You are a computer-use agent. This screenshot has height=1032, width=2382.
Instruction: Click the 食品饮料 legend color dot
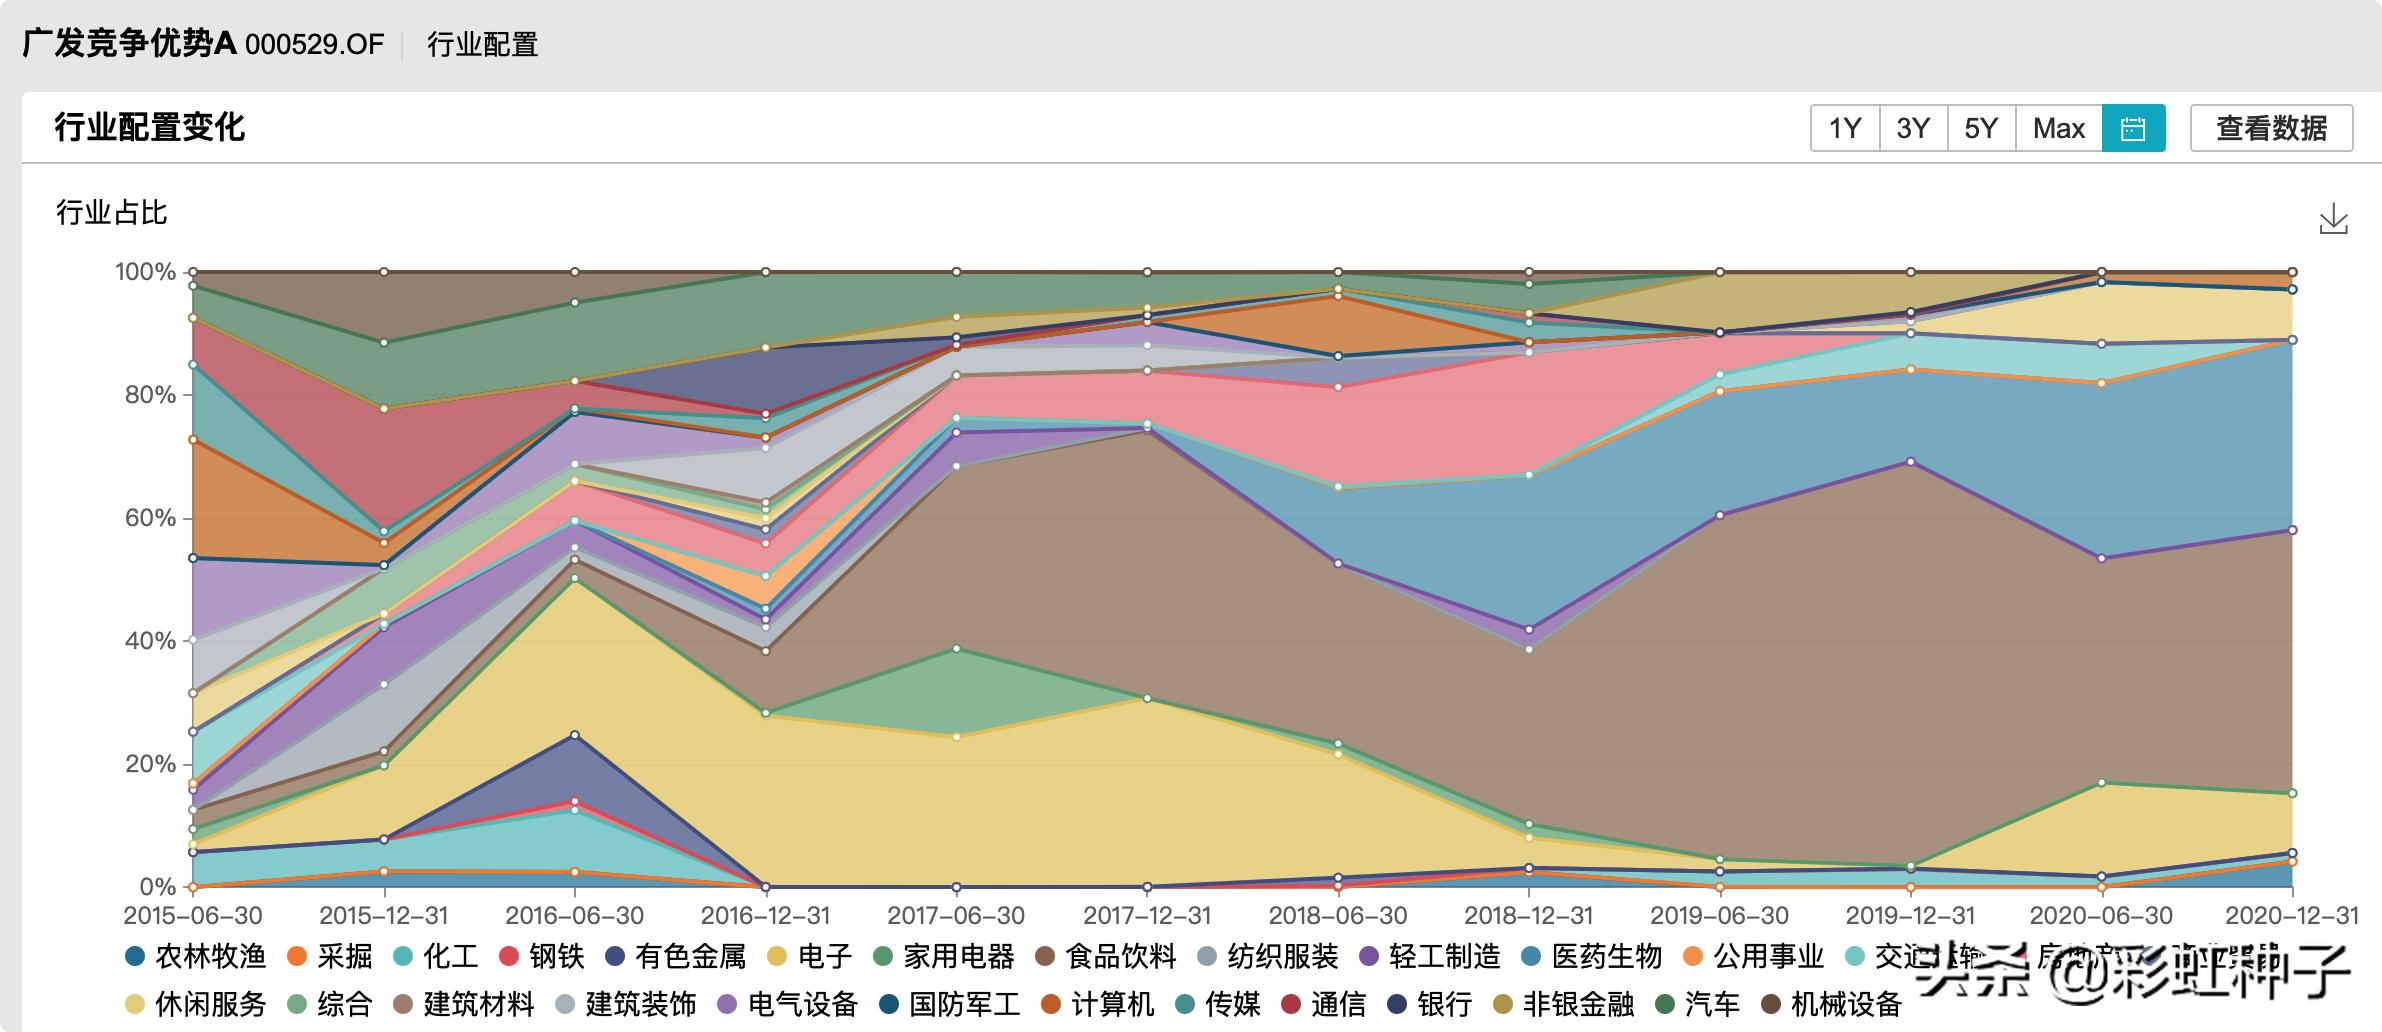[x=1045, y=957]
